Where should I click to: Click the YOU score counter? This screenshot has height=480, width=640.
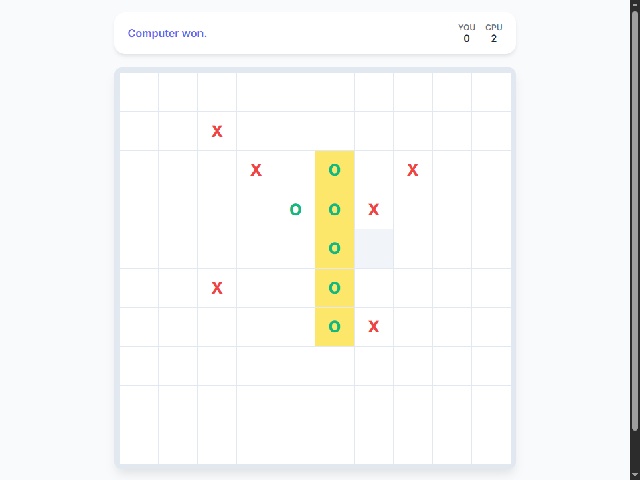(466, 34)
